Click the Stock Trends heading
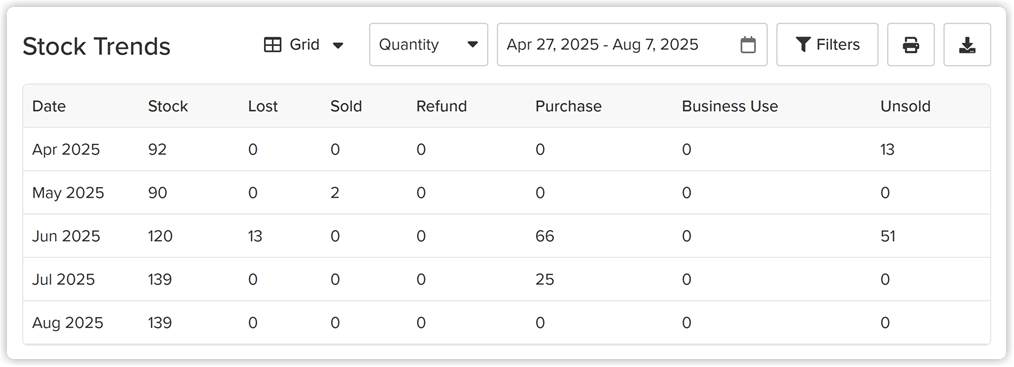This screenshot has height=367, width=1014. [96, 46]
